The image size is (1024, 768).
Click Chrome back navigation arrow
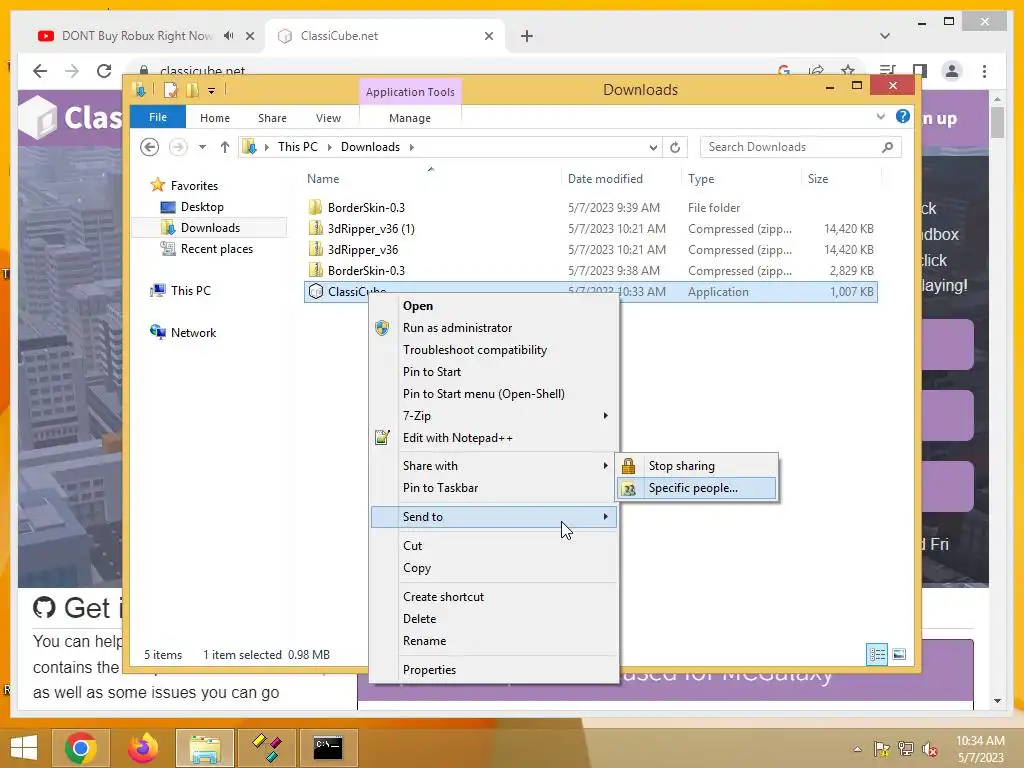40,71
